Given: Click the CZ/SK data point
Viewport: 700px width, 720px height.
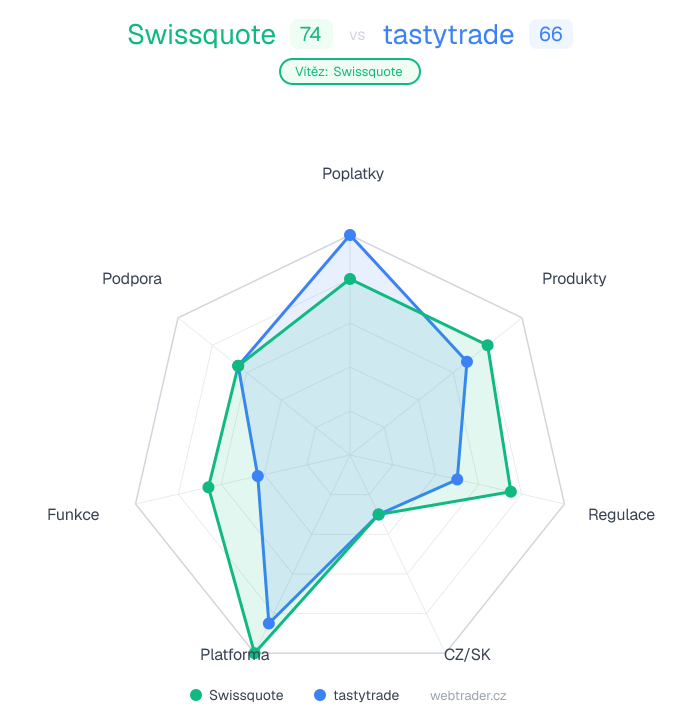Looking at the screenshot, I should coord(378,515).
